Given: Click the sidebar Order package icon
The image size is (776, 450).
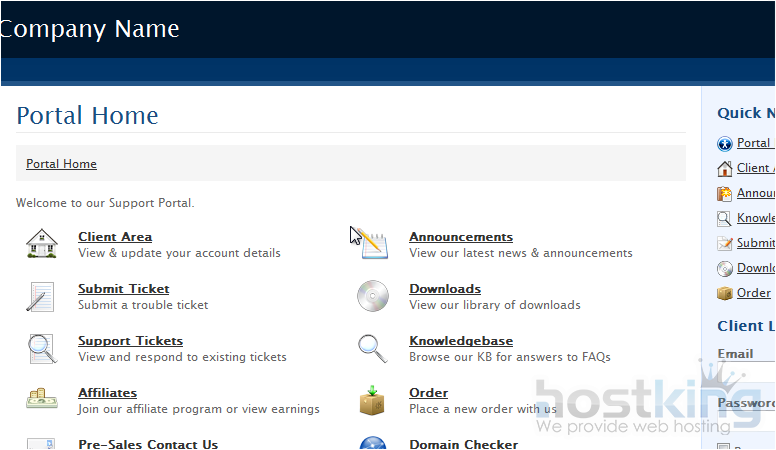Looking at the screenshot, I should click(x=725, y=294).
